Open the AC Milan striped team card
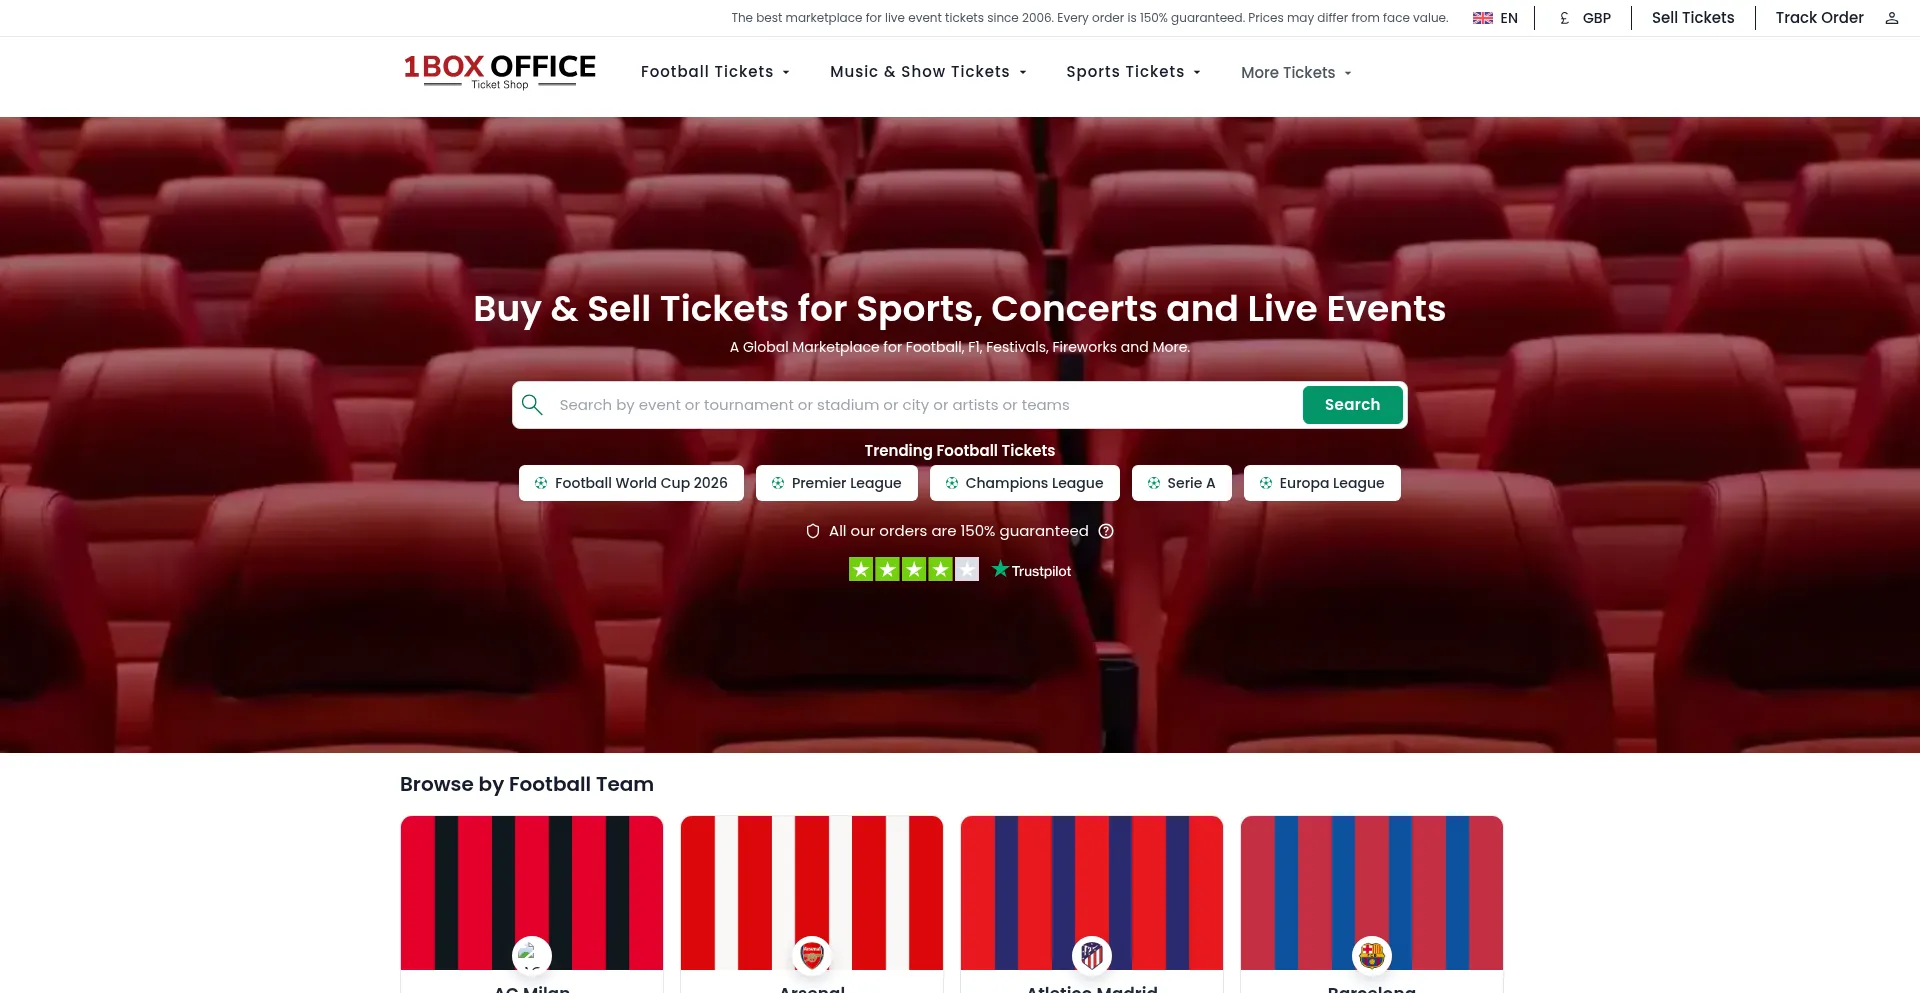Image resolution: width=1920 pixels, height=993 pixels. pyautogui.click(x=532, y=904)
